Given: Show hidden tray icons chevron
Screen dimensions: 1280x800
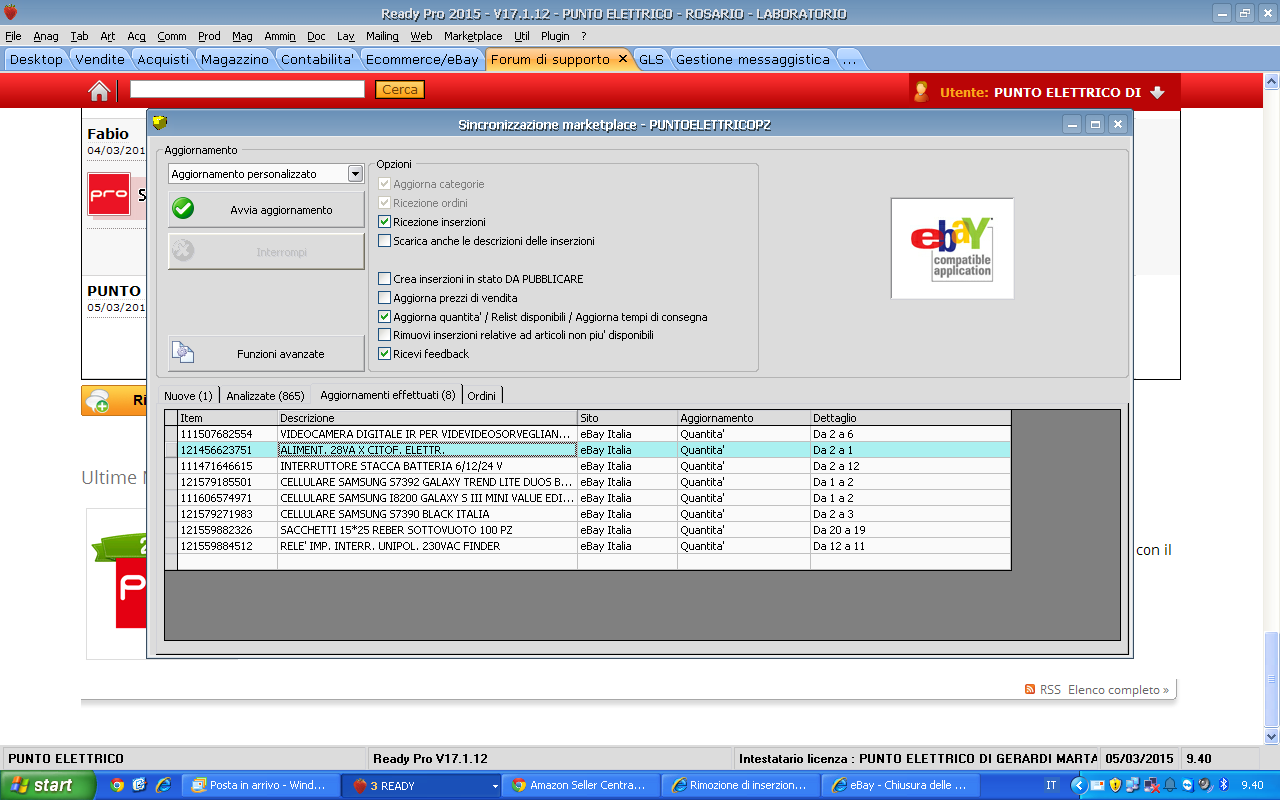Looking at the screenshot, I should tap(1080, 785).
